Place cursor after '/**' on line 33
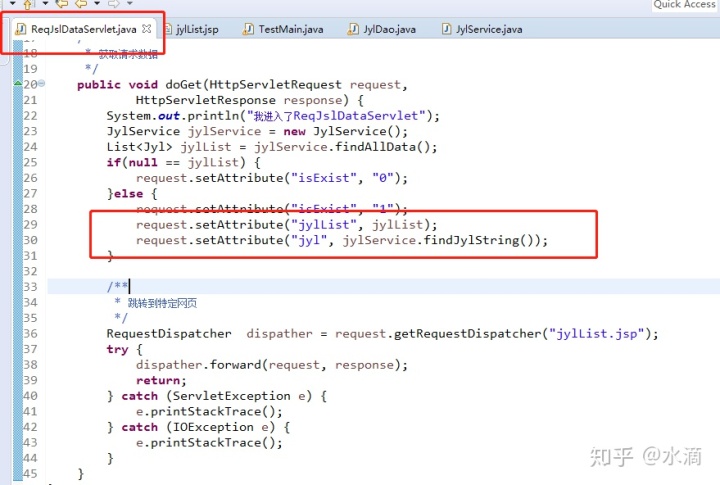This screenshot has width=720, height=485. coord(129,287)
